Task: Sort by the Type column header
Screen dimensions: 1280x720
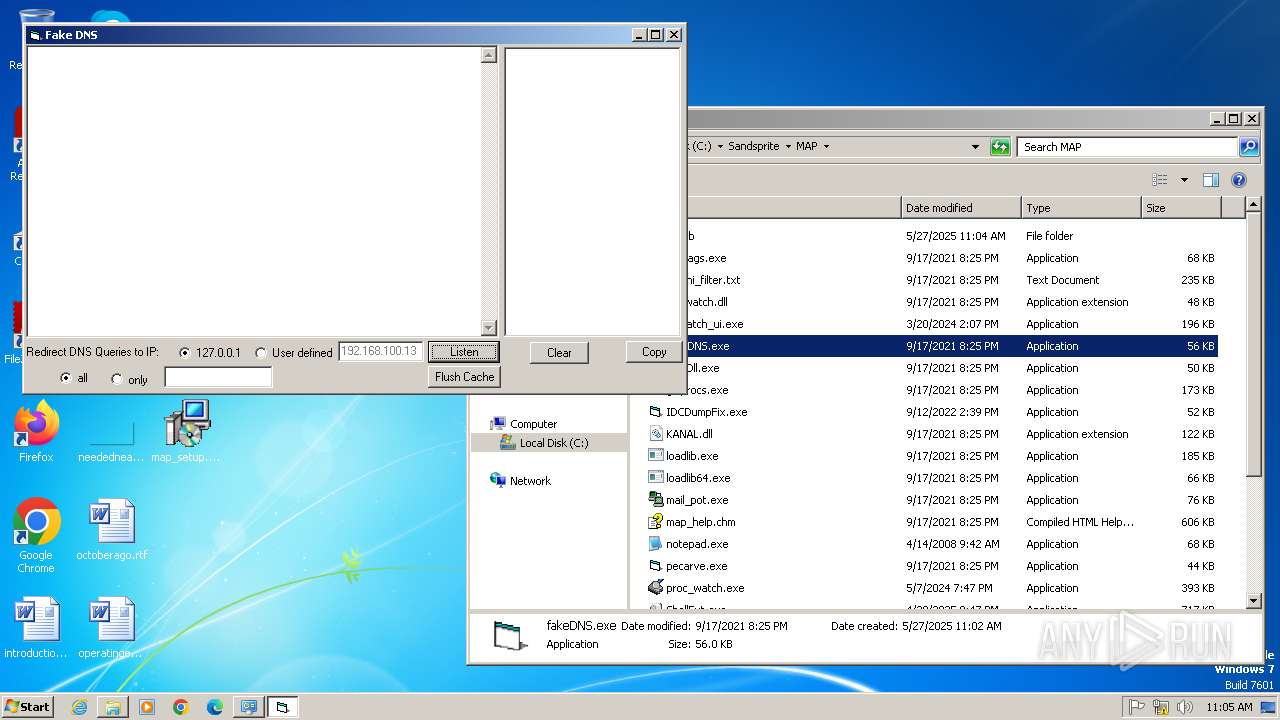Action: (1081, 208)
